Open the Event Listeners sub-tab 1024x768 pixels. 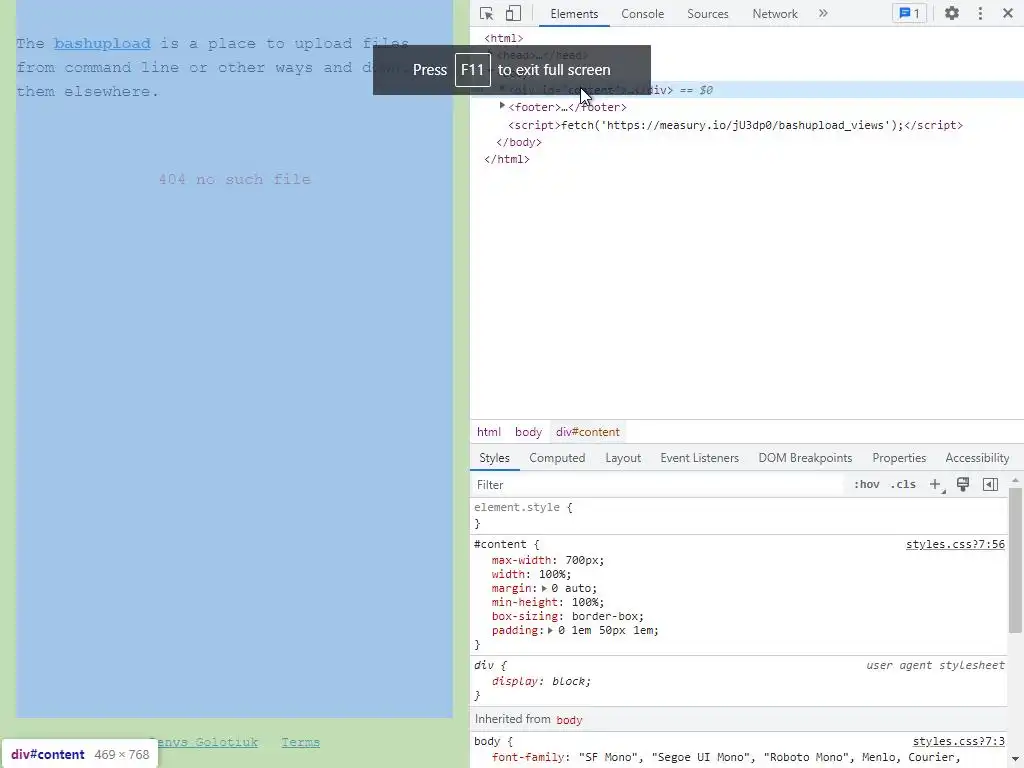click(x=699, y=458)
